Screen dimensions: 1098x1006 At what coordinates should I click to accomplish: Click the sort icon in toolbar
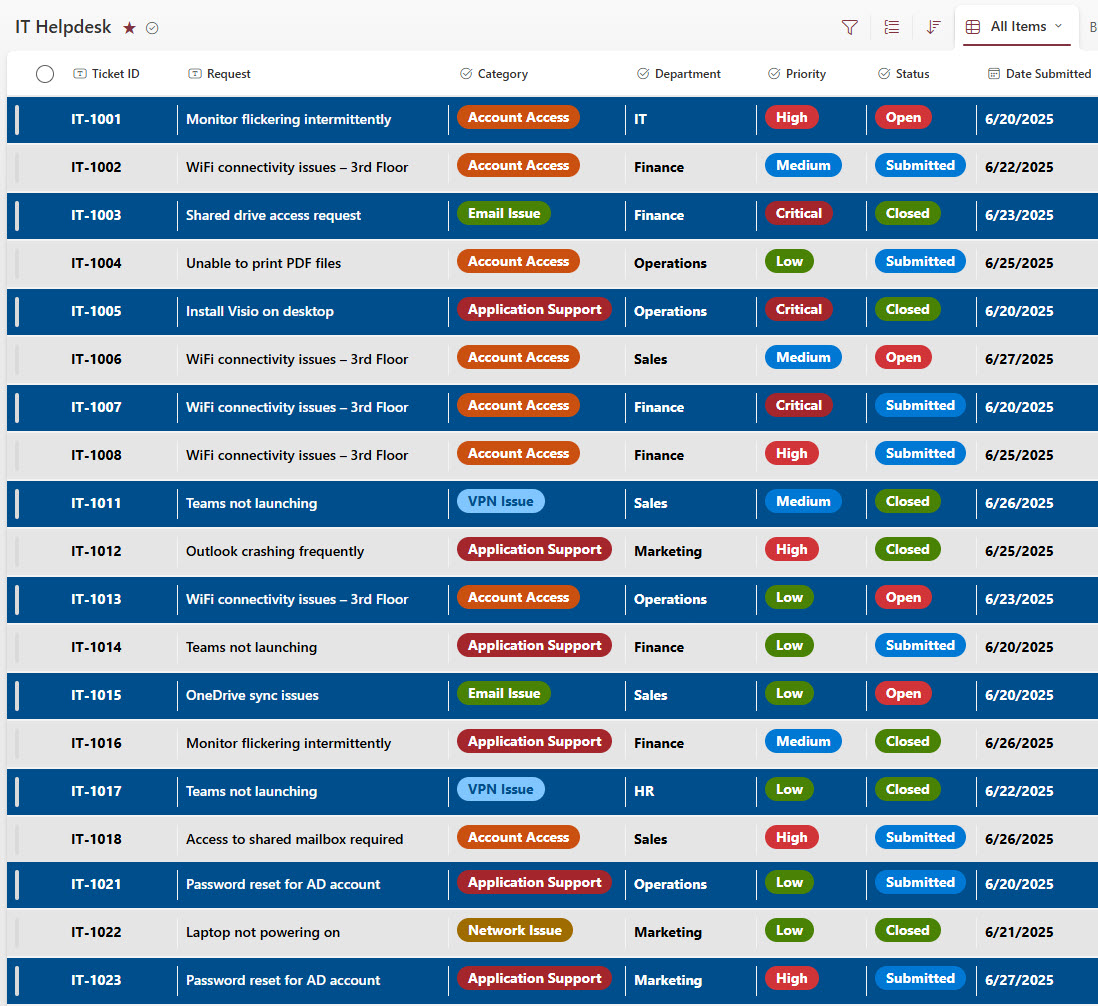pyautogui.click(x=933, y=28)
